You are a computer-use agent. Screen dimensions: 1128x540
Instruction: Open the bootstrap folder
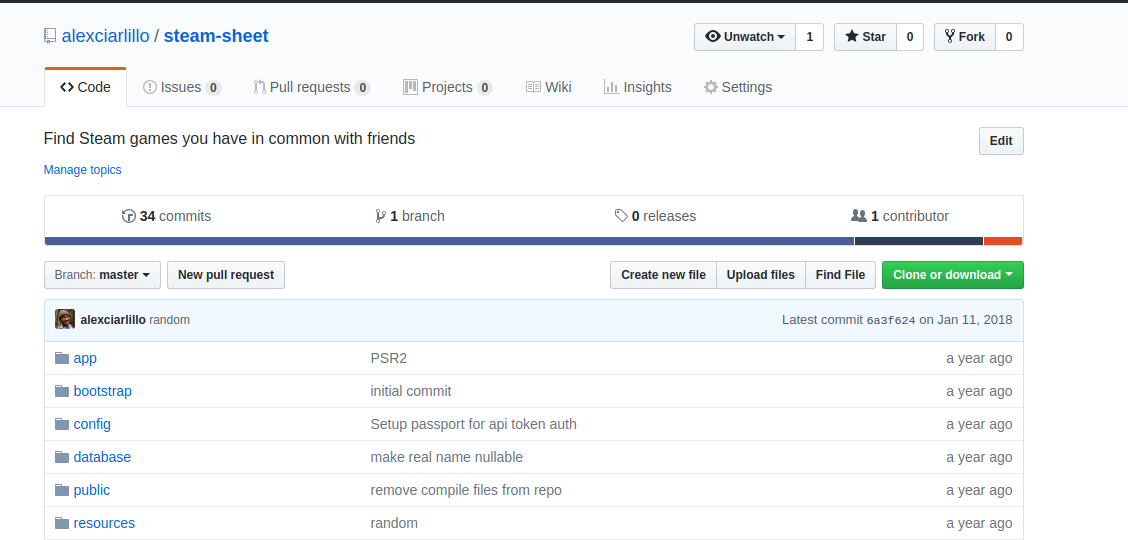coord(102,391)
